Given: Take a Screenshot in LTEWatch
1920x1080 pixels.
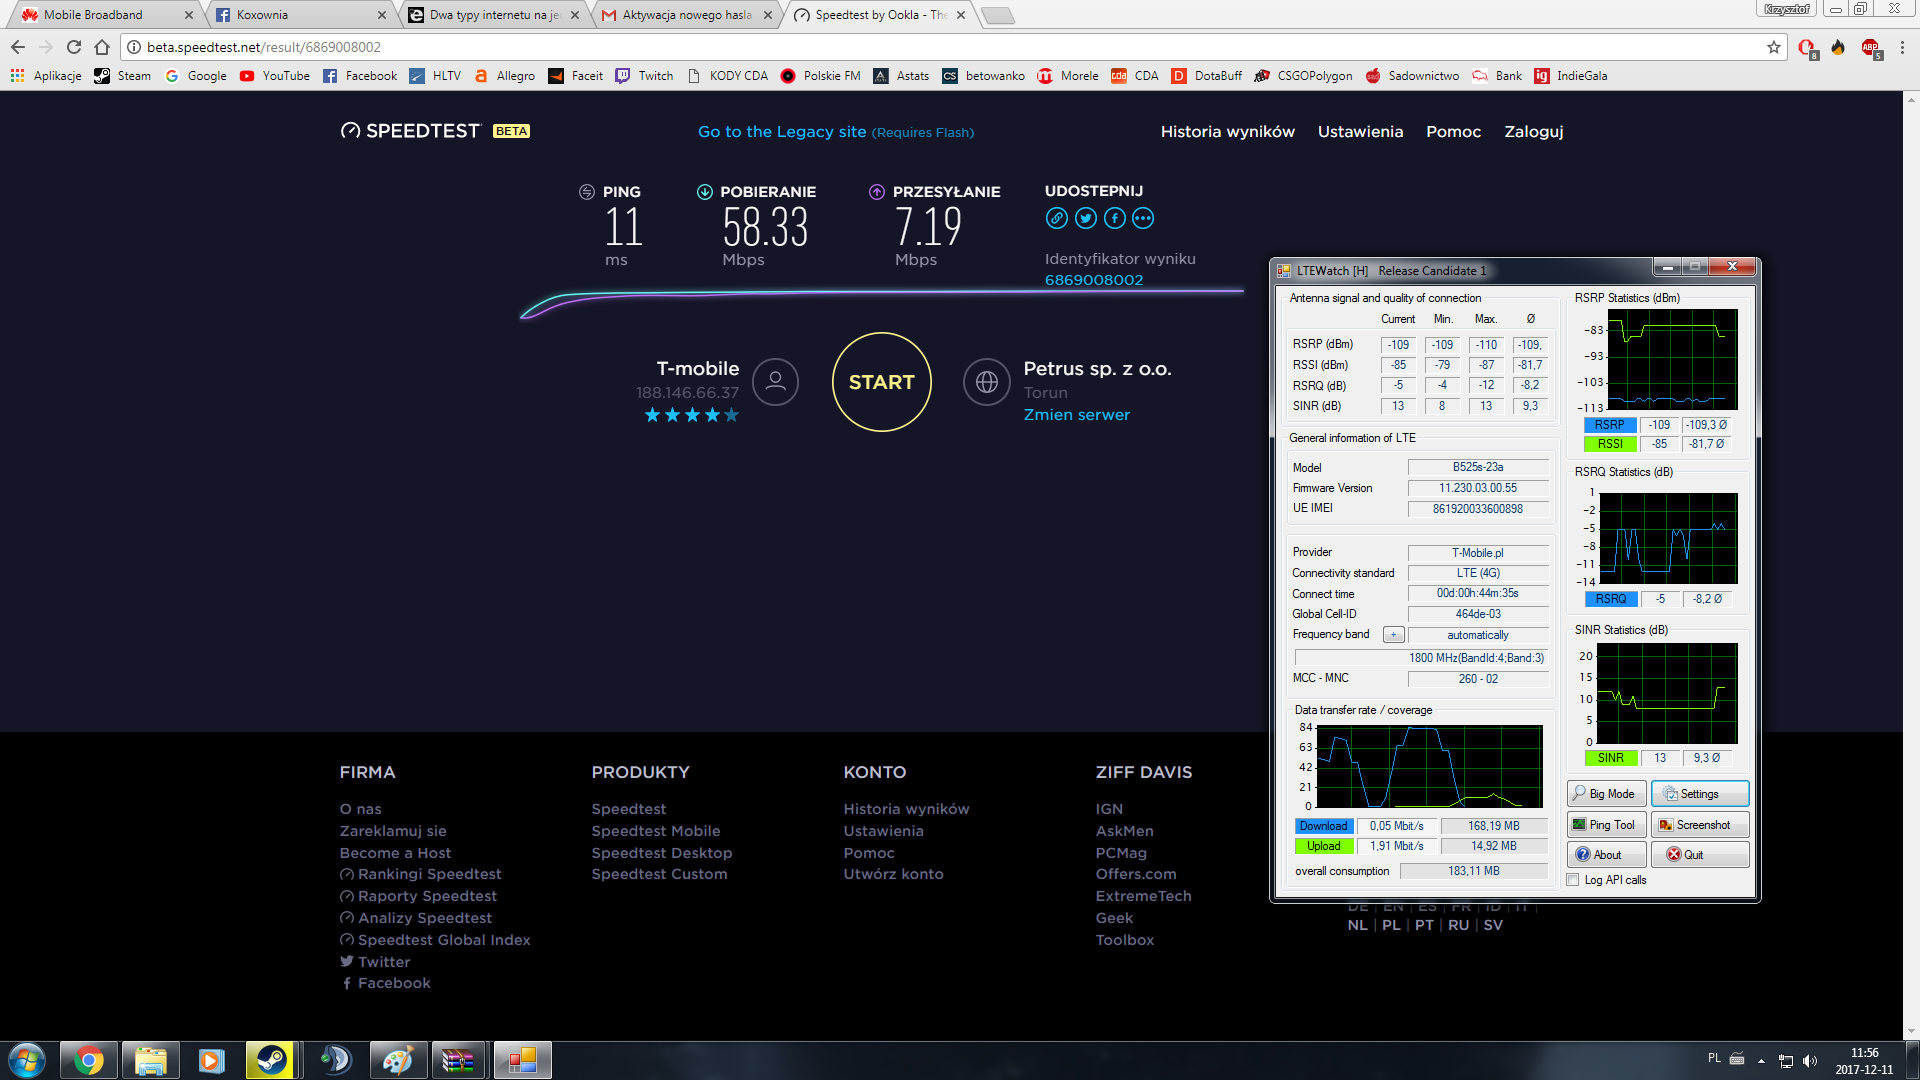Looking at the screenshot, I should coord(1700,825).
